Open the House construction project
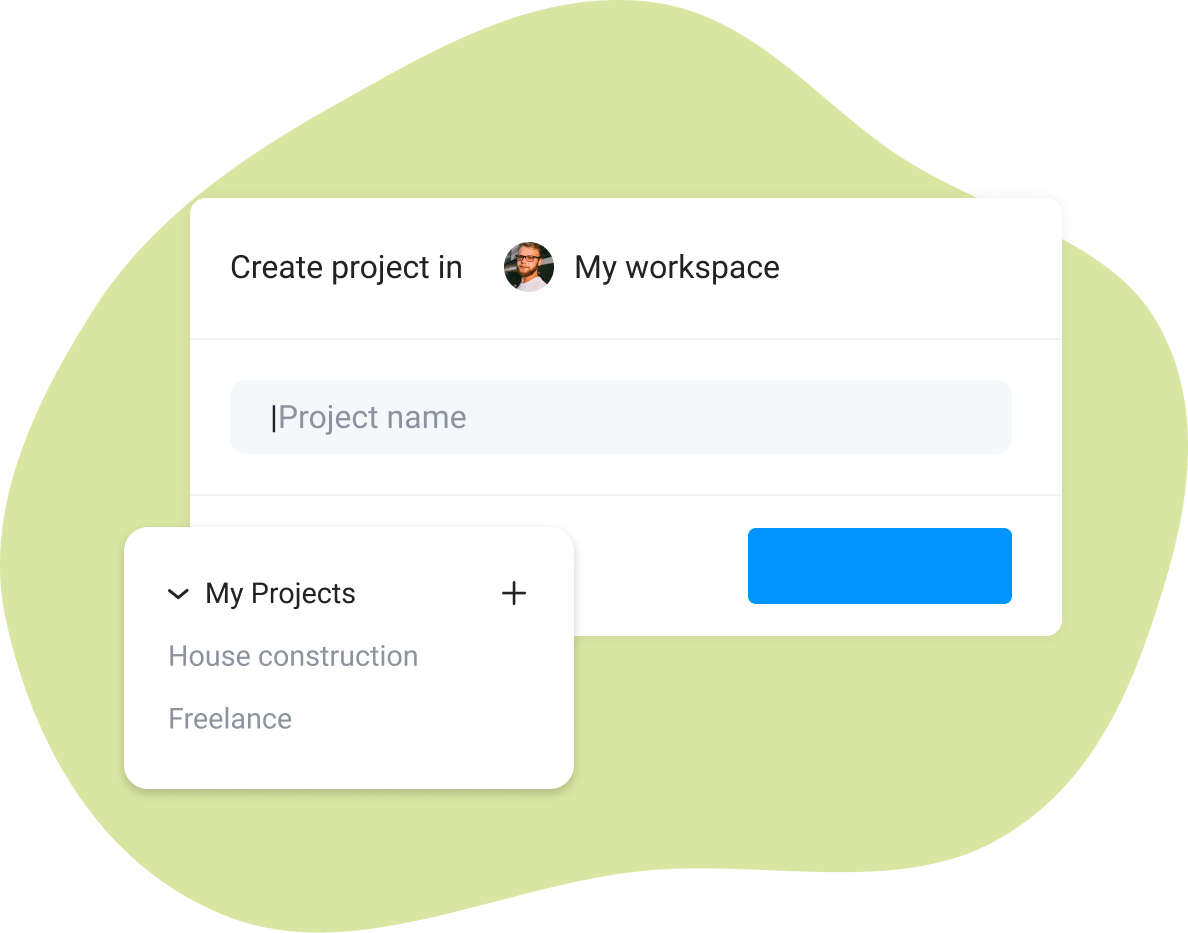The image size is (1188, 933). click(x=293, y=656)
